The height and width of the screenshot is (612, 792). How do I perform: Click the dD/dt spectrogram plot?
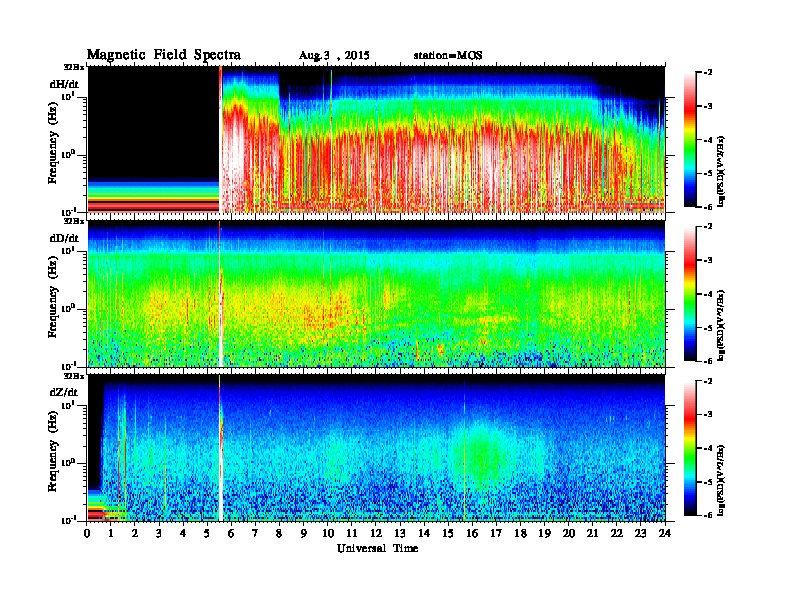pyautogui.click(x=376, y=293)
